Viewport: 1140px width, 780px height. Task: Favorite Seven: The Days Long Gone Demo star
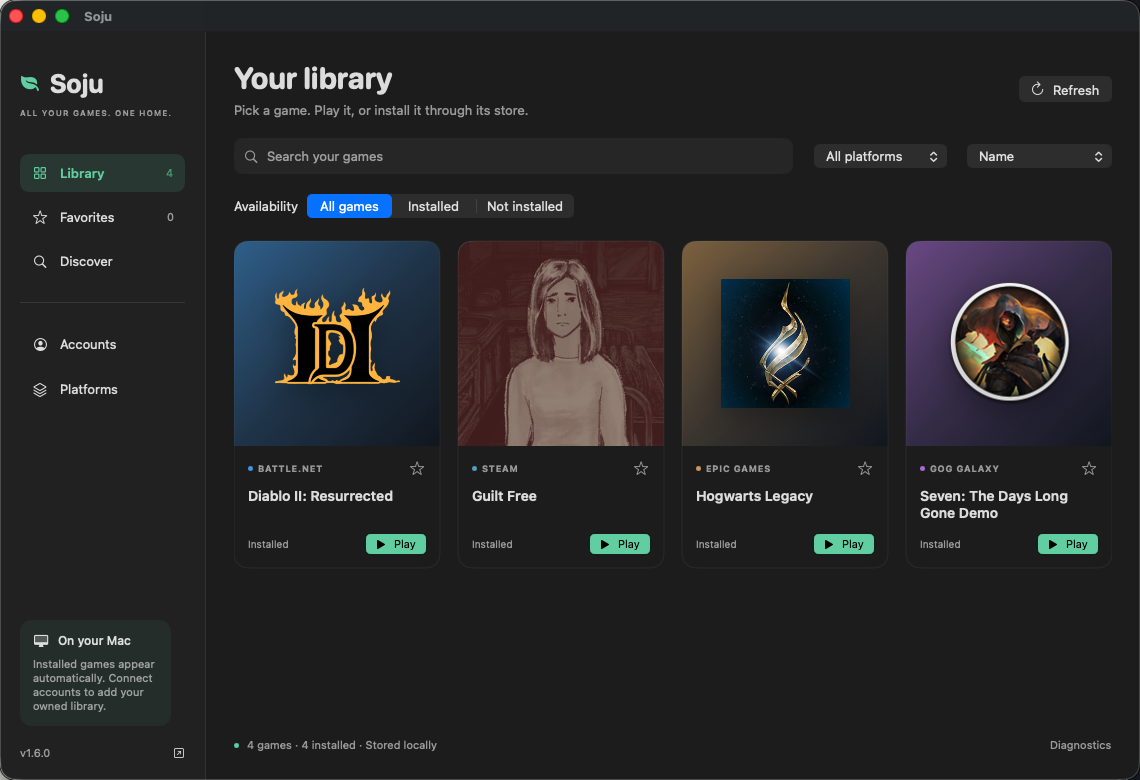1088,469
